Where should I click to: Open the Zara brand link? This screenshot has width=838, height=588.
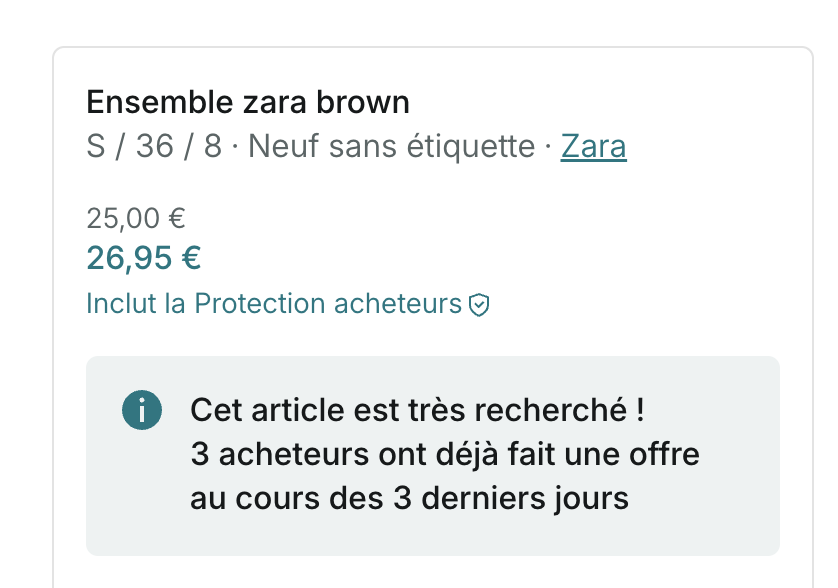click(593, 147)
